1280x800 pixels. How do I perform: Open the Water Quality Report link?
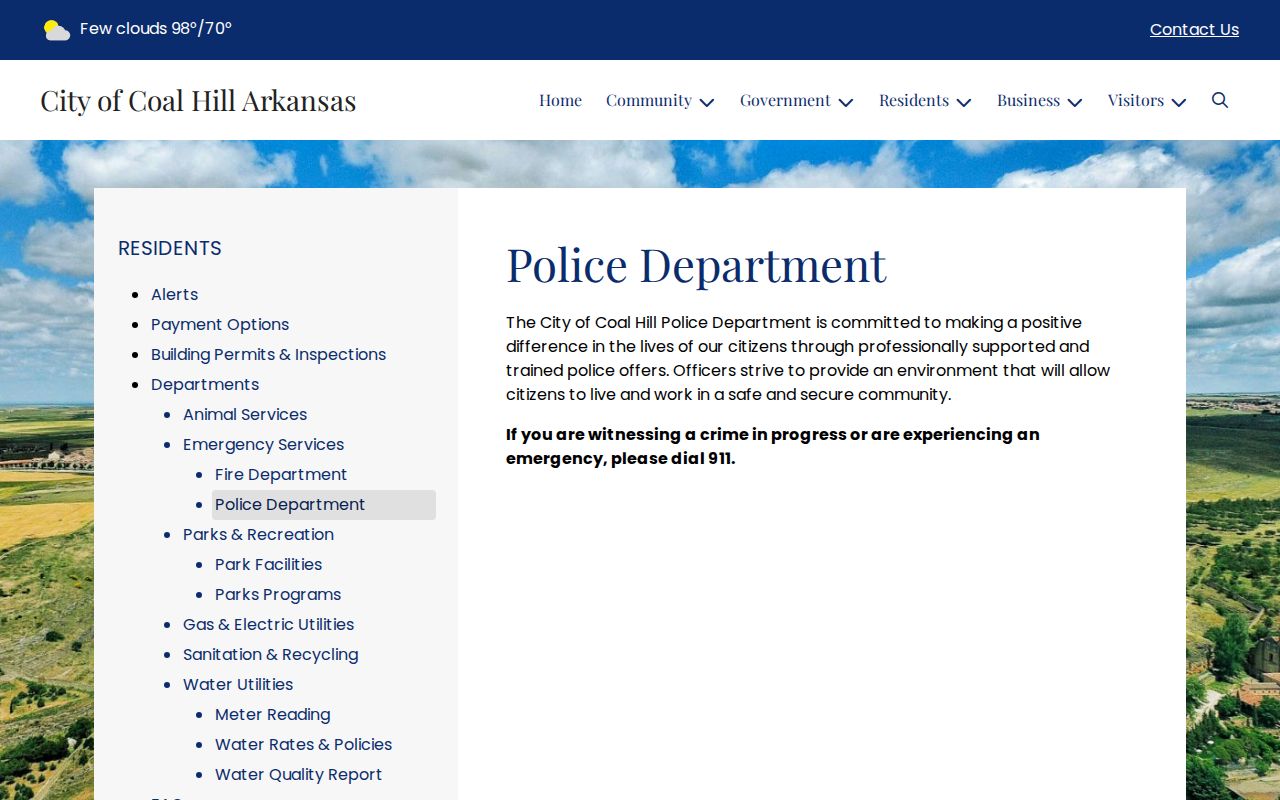click(298, 774)
